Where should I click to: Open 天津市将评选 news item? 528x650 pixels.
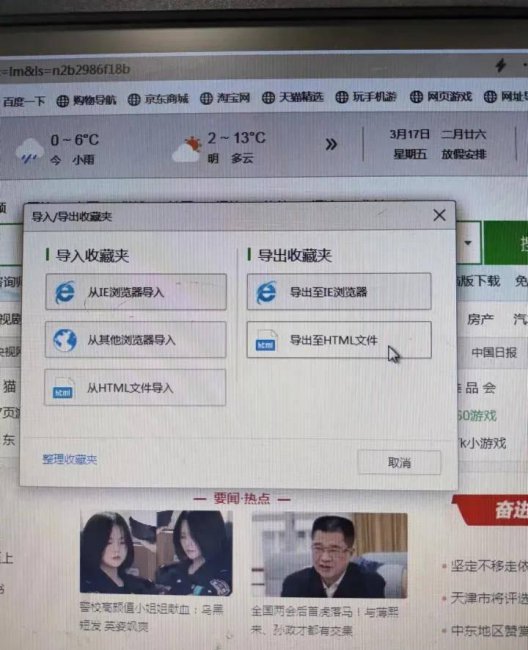pyautogui.click(x=489, y=598)
